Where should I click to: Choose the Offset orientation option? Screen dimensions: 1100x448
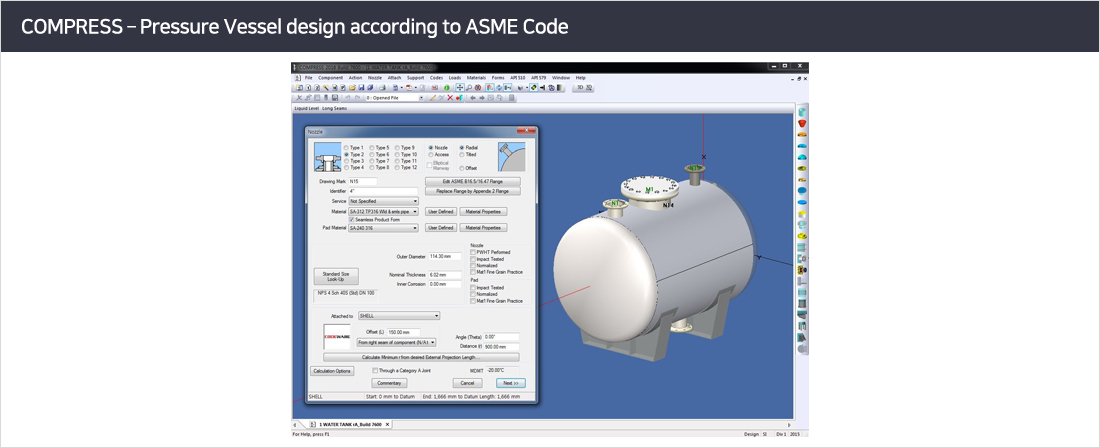[462, 168]
